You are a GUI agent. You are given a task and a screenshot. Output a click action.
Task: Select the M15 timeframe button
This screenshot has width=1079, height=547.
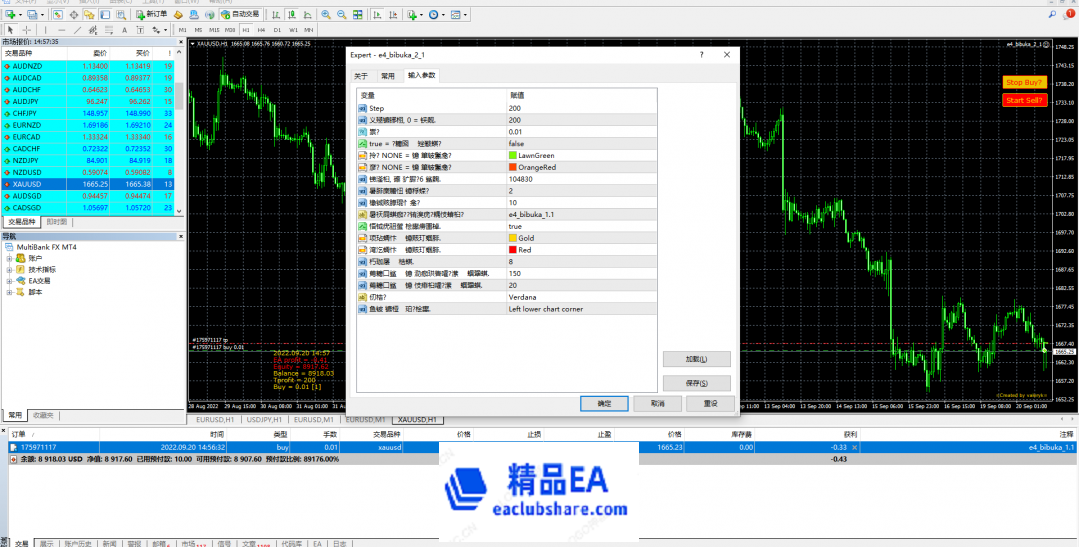[x=214, y=30]
